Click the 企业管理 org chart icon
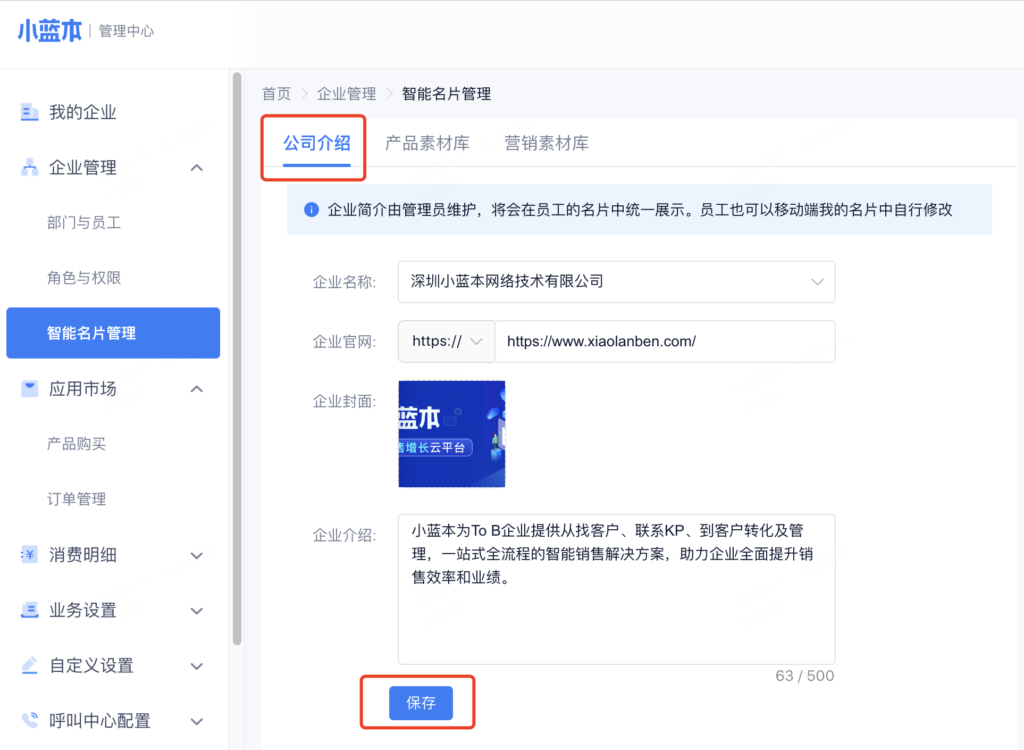This screenshot has width=1024, height=750. click(x=29, y=168)
